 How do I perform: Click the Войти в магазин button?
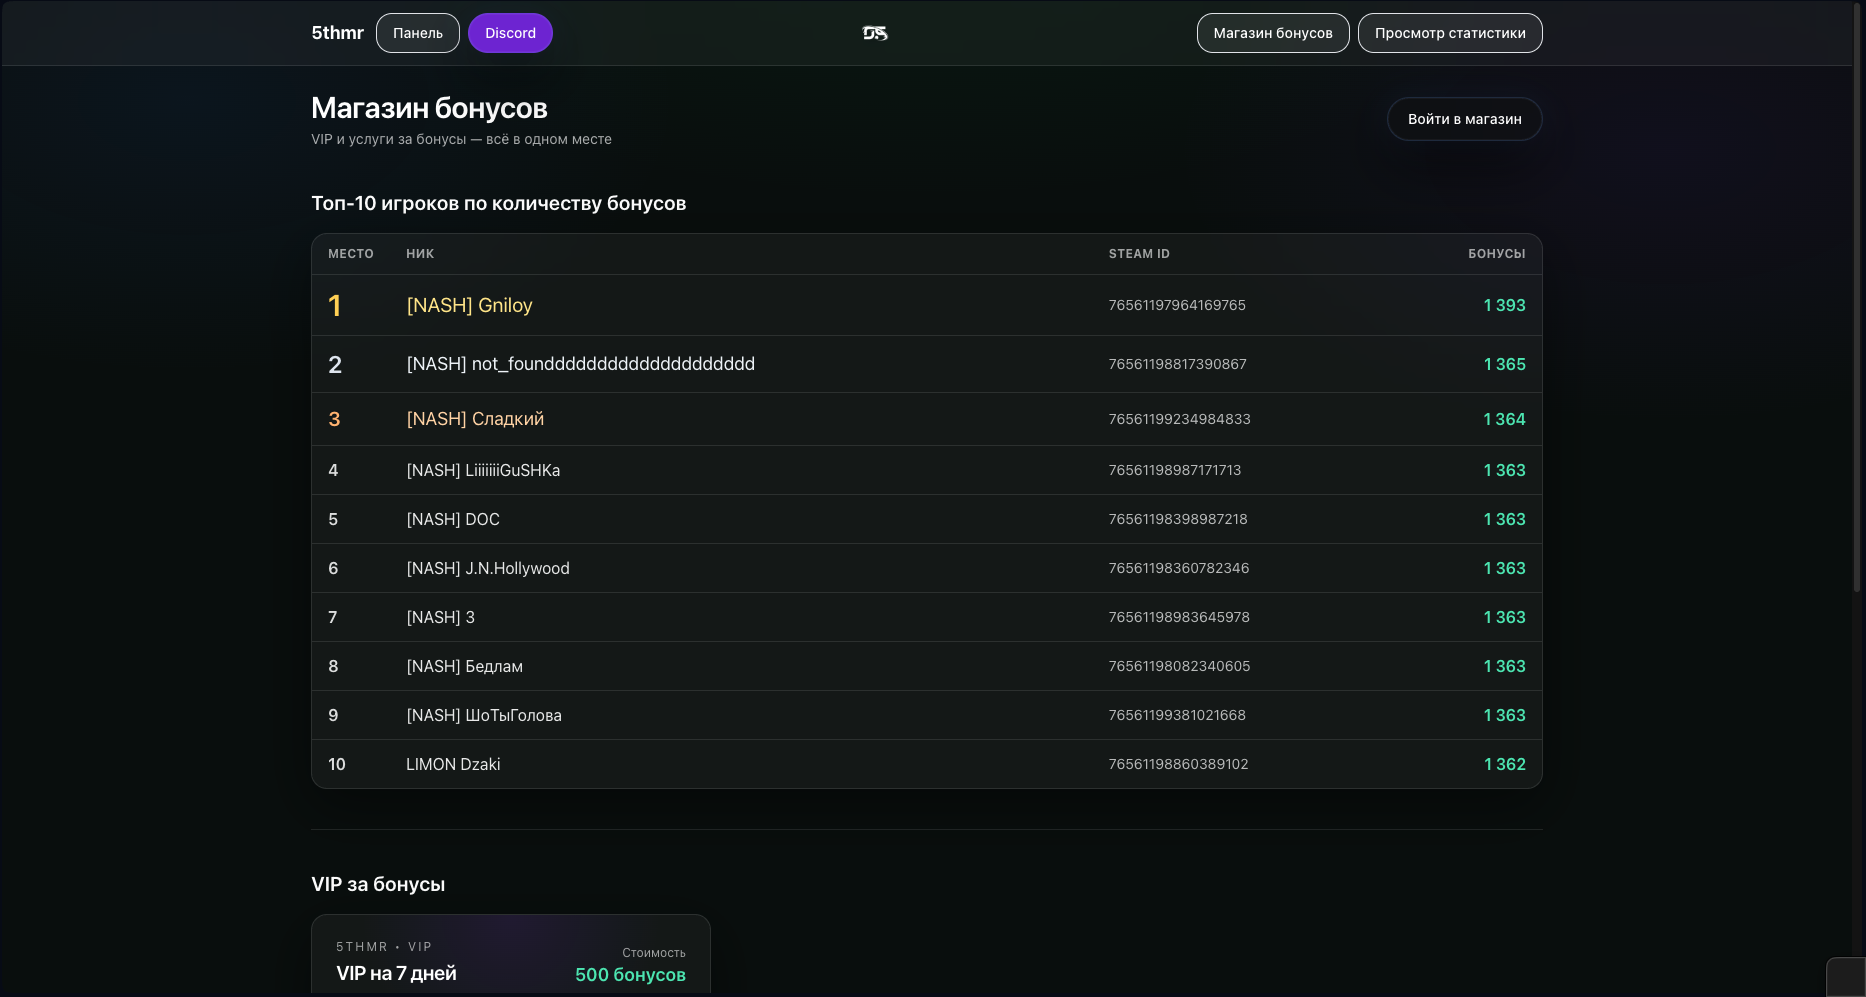click(x=1464, y=118)
